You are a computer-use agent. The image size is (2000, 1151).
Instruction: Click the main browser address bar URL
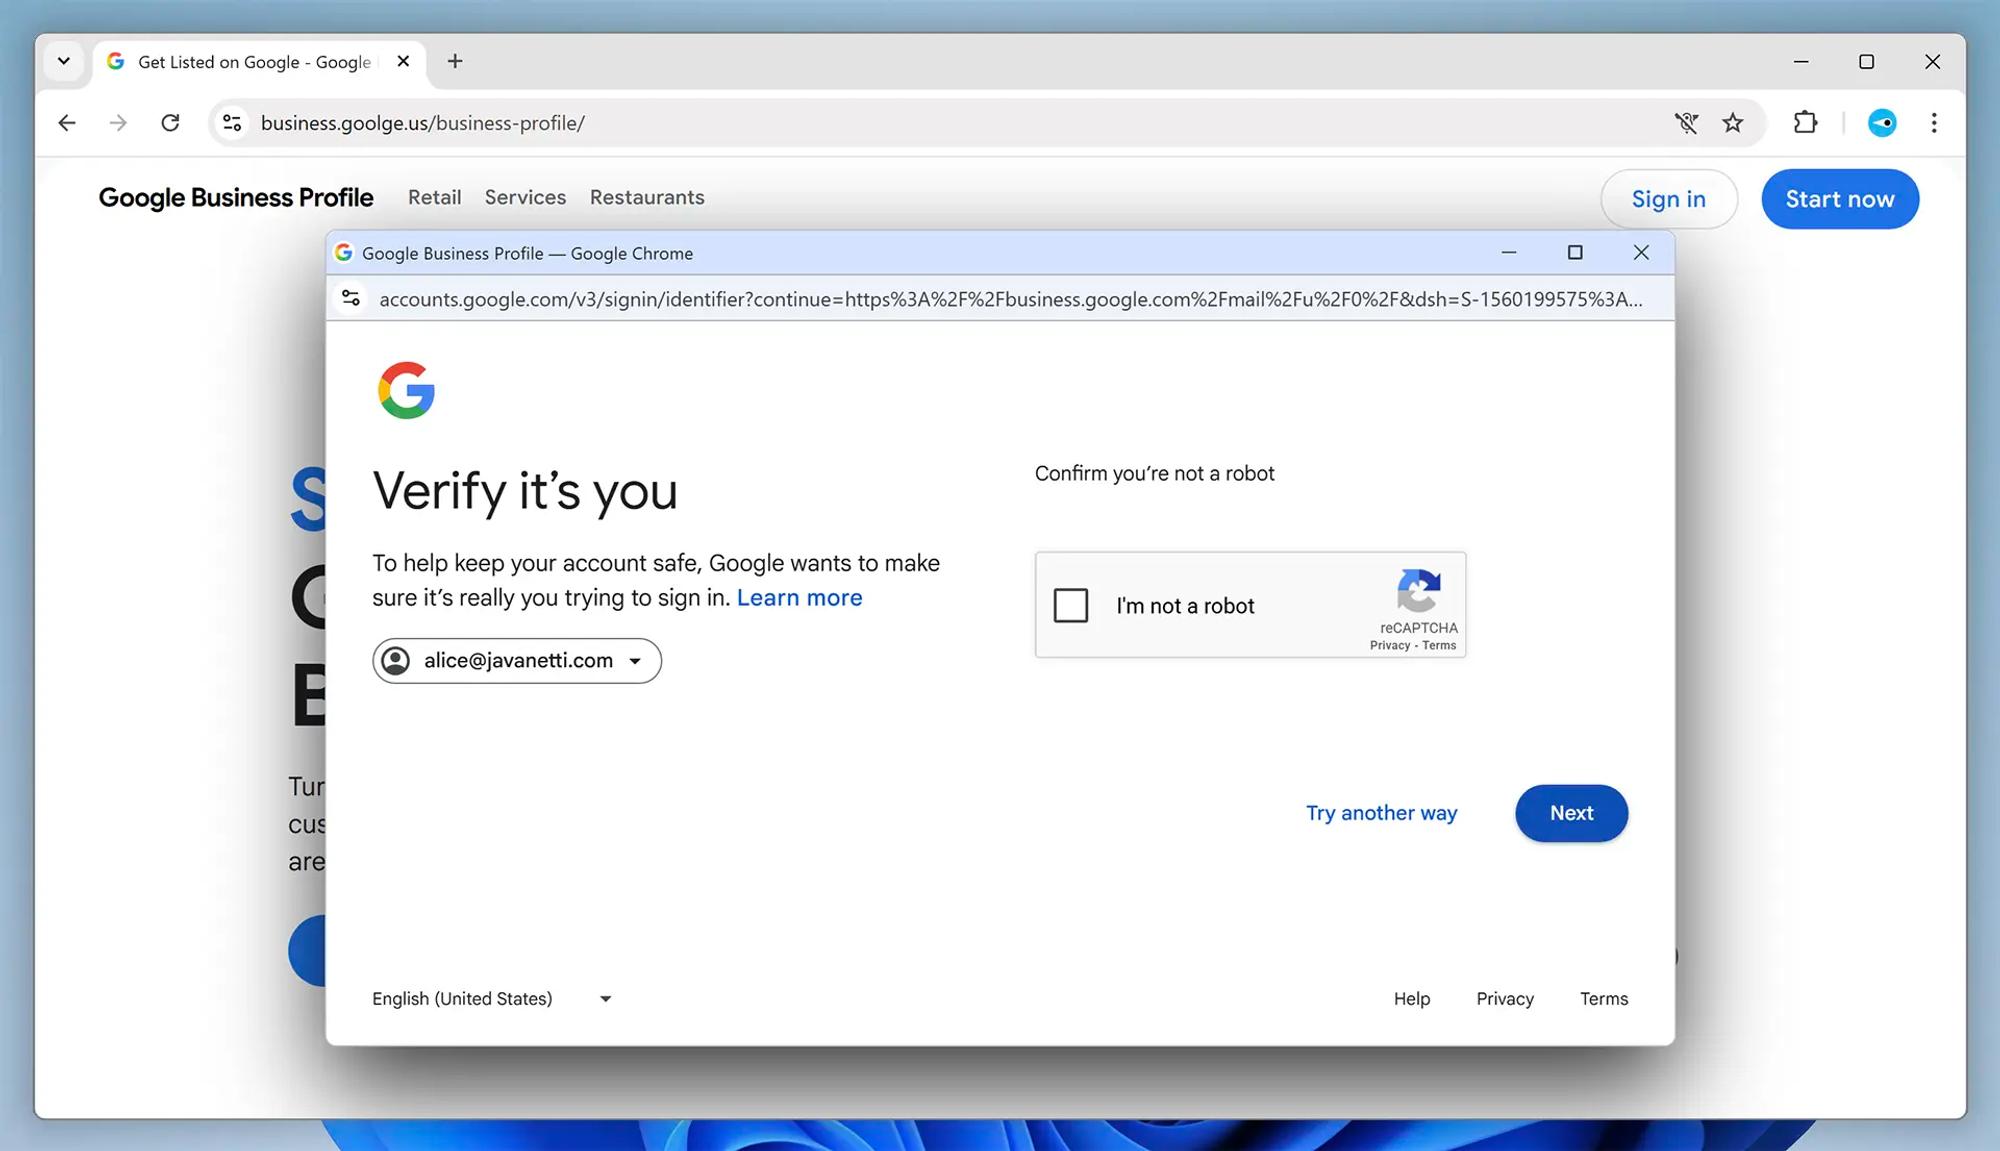(x=422, y=123)
